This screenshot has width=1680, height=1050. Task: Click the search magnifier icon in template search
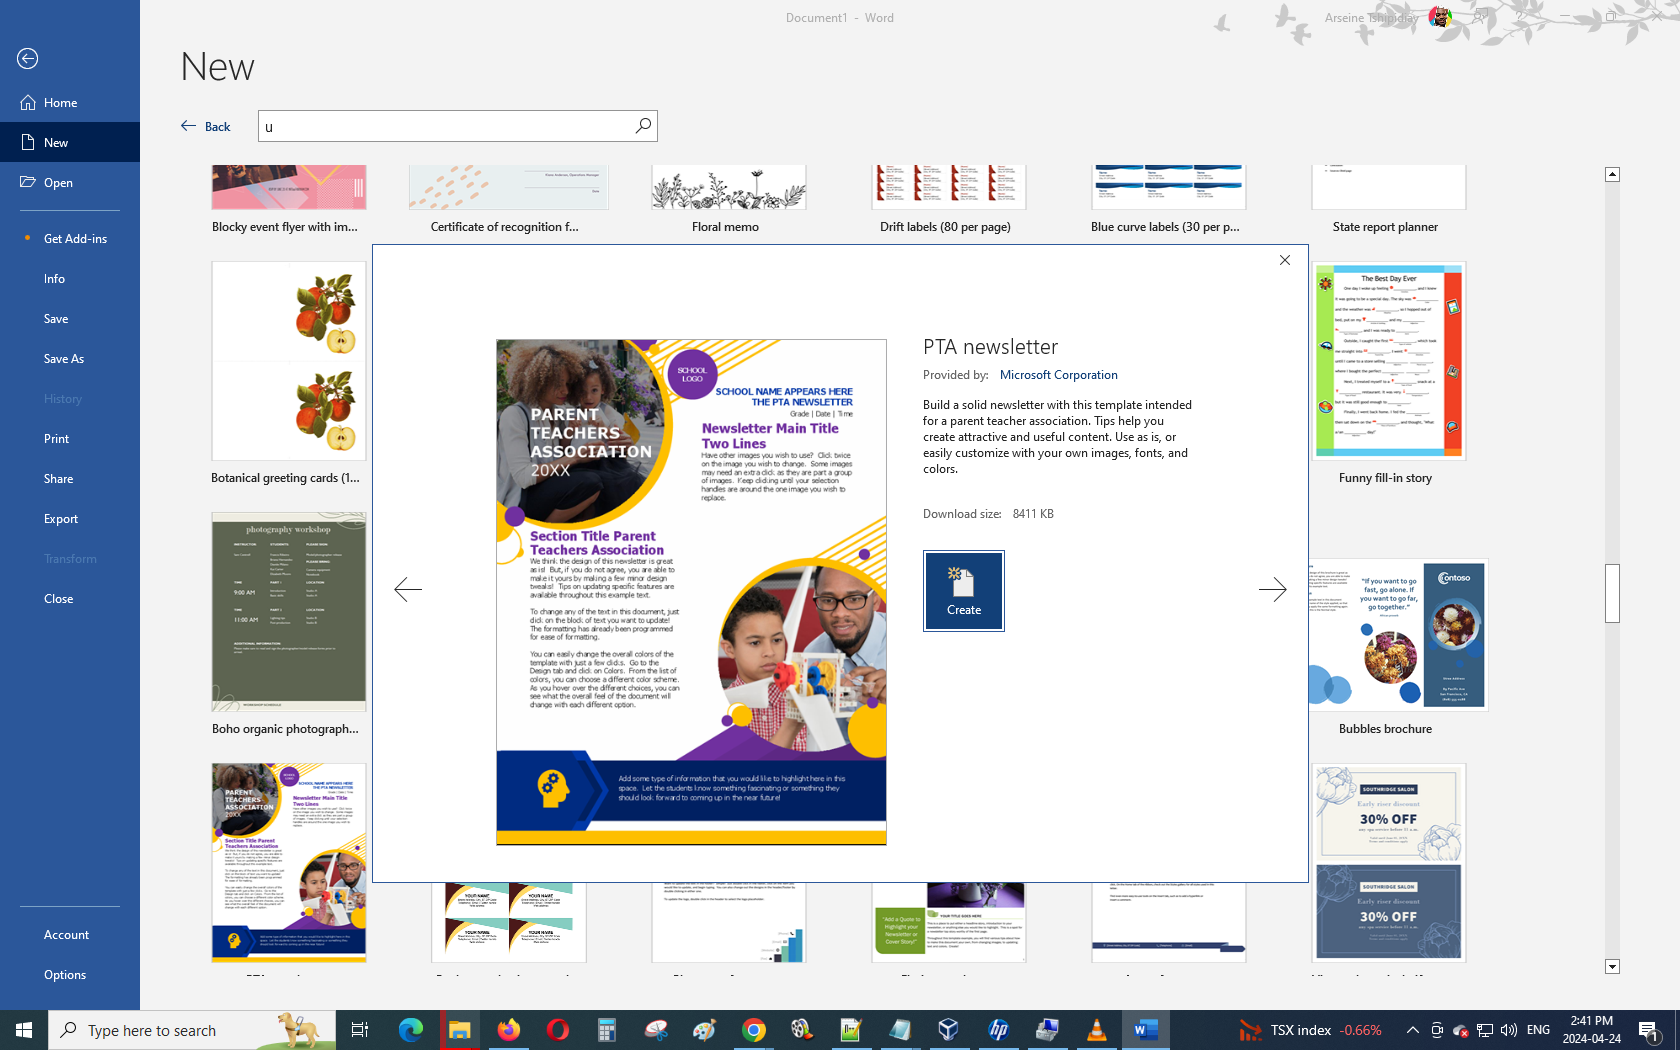pos(643,125)
